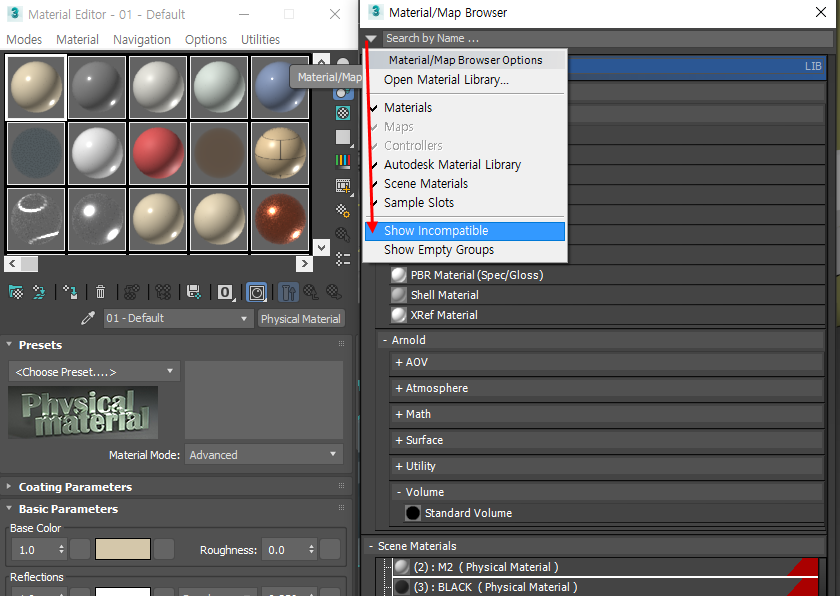Collapse the Basic Parameters rollout

click(9, 508)
